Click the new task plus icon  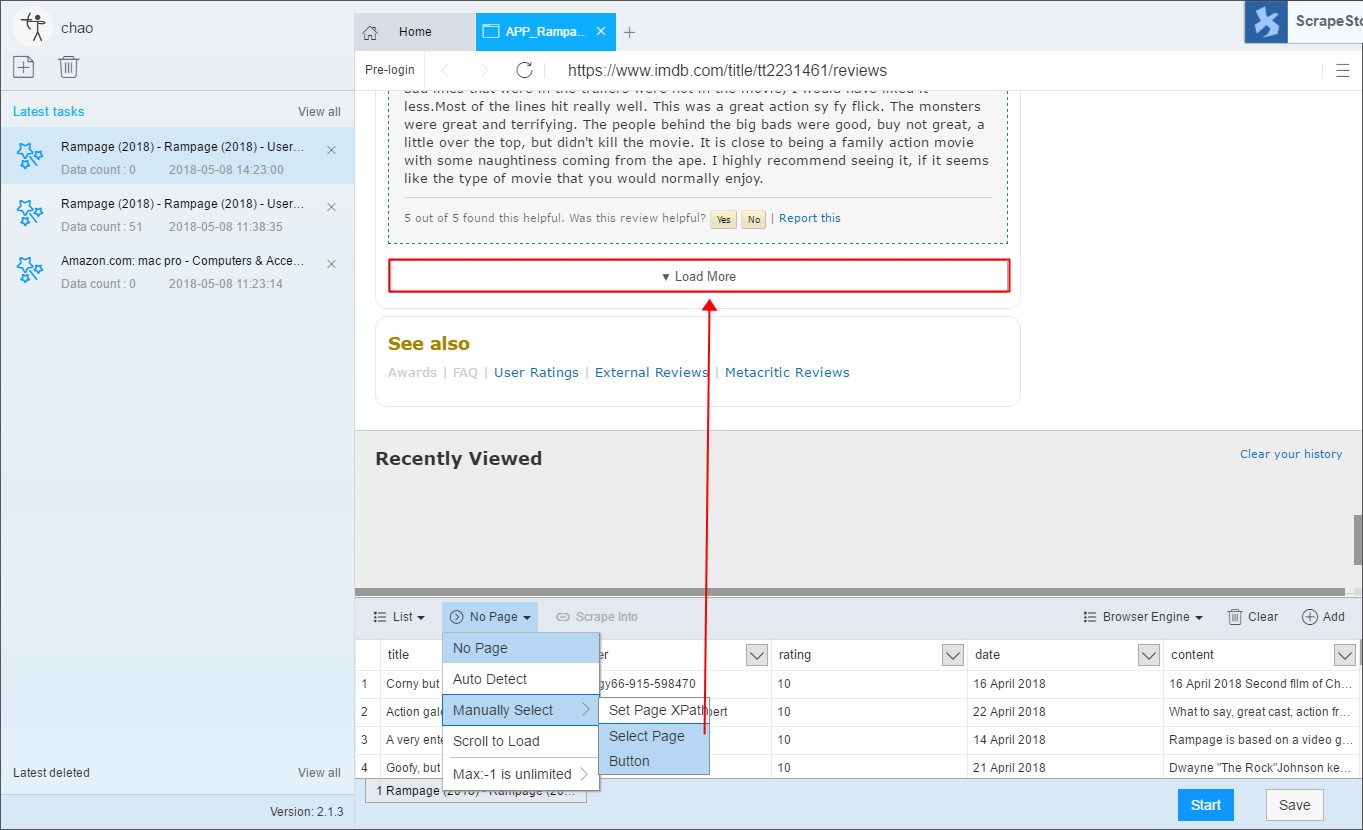pyautogui.click(x=23, y=67)
